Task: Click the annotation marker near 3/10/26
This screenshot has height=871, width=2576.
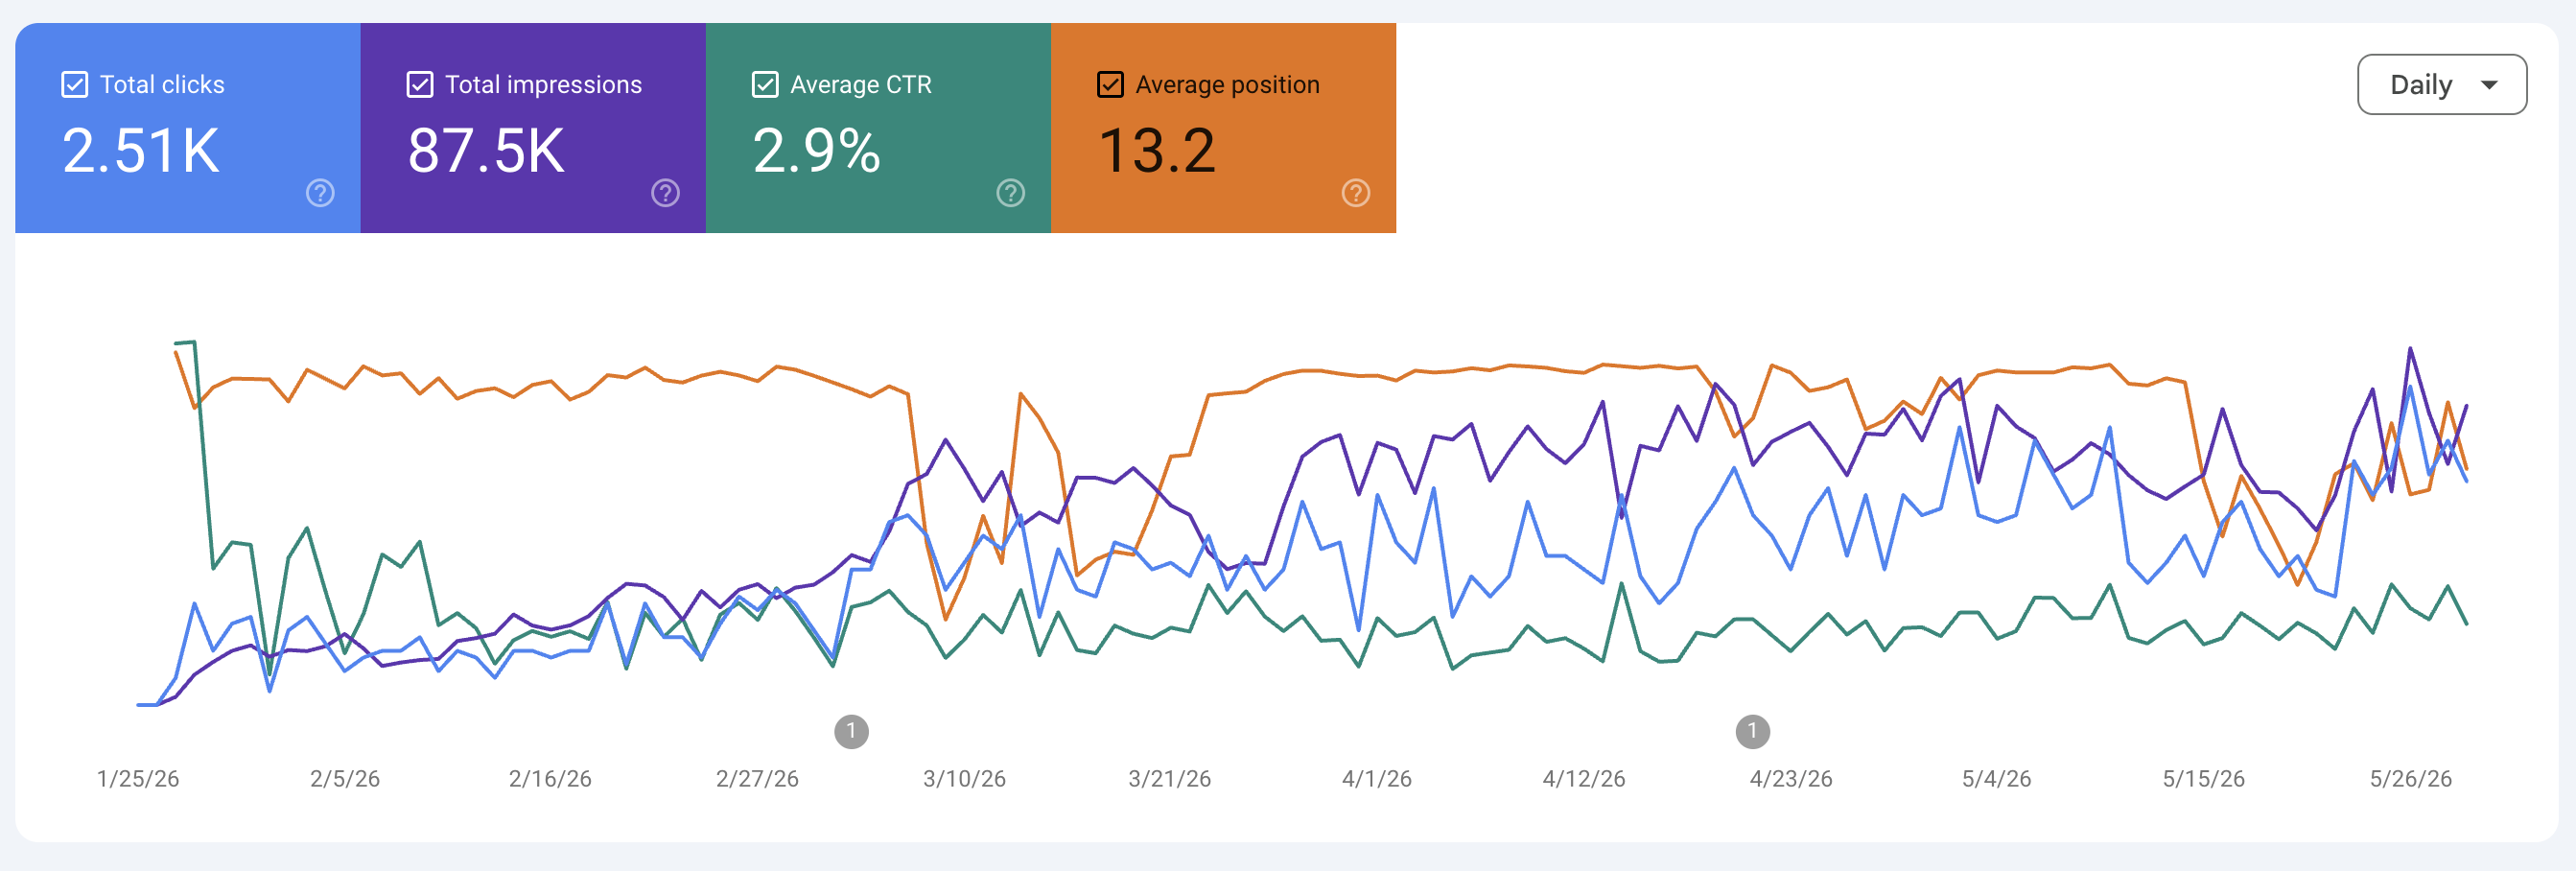Action: point(851,732)
